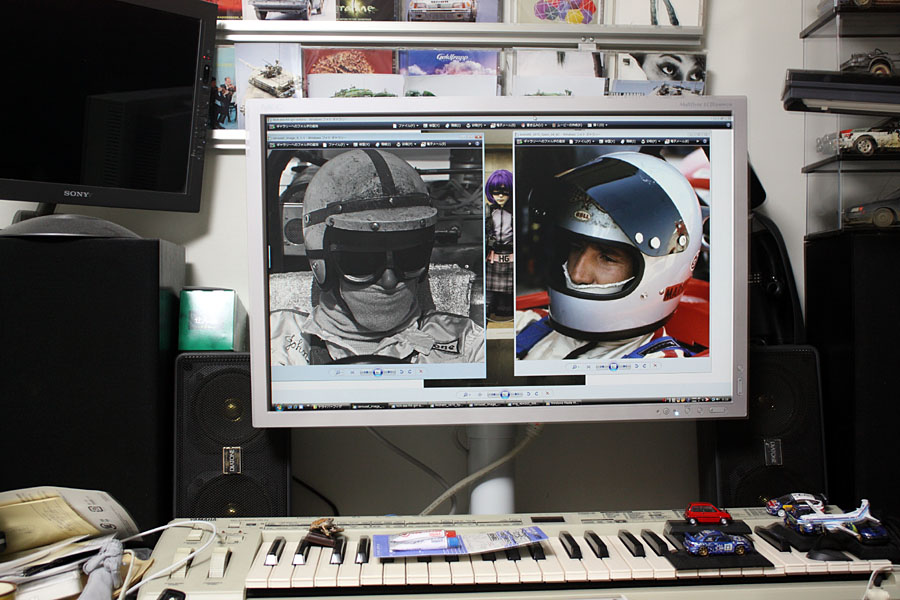Viewport: 900px width, 600px height.
Task: Expand Open menu in the back gallery window
Action: coord(598,125)
